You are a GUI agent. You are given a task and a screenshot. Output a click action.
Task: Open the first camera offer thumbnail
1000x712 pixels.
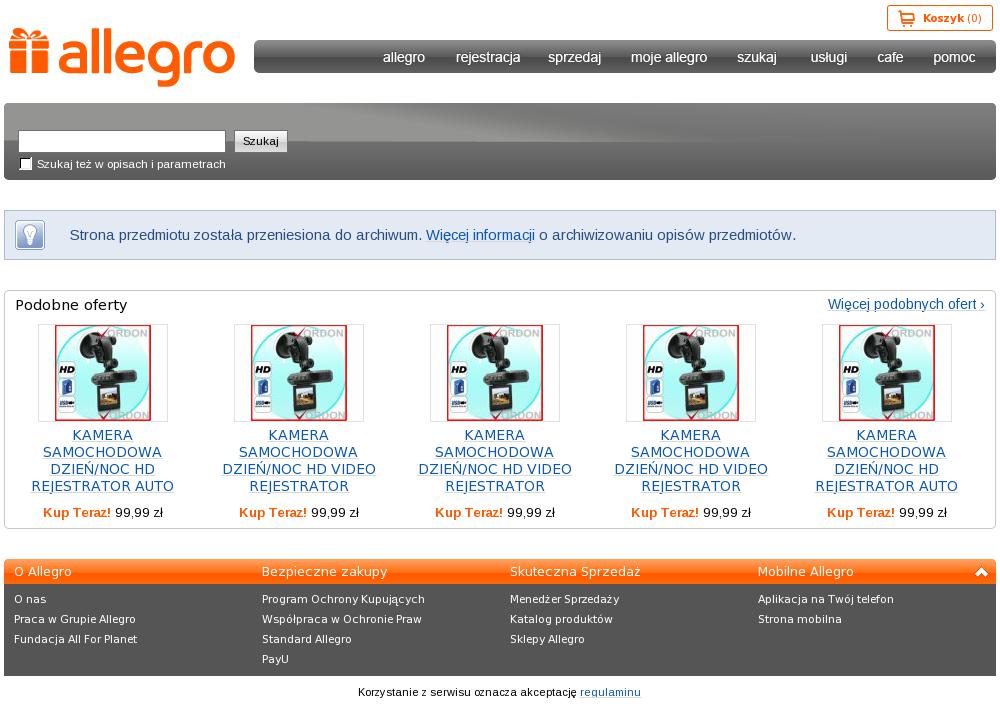(103, 373)
